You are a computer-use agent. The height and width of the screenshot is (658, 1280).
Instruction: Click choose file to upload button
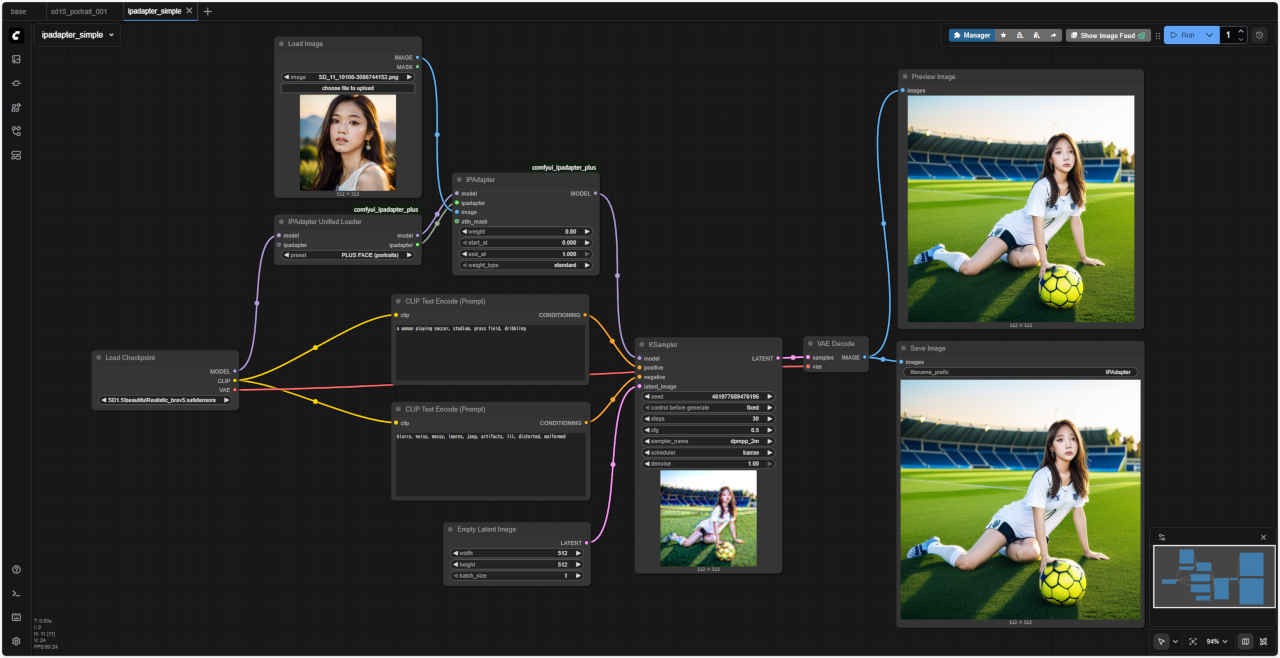coord(347,88)
